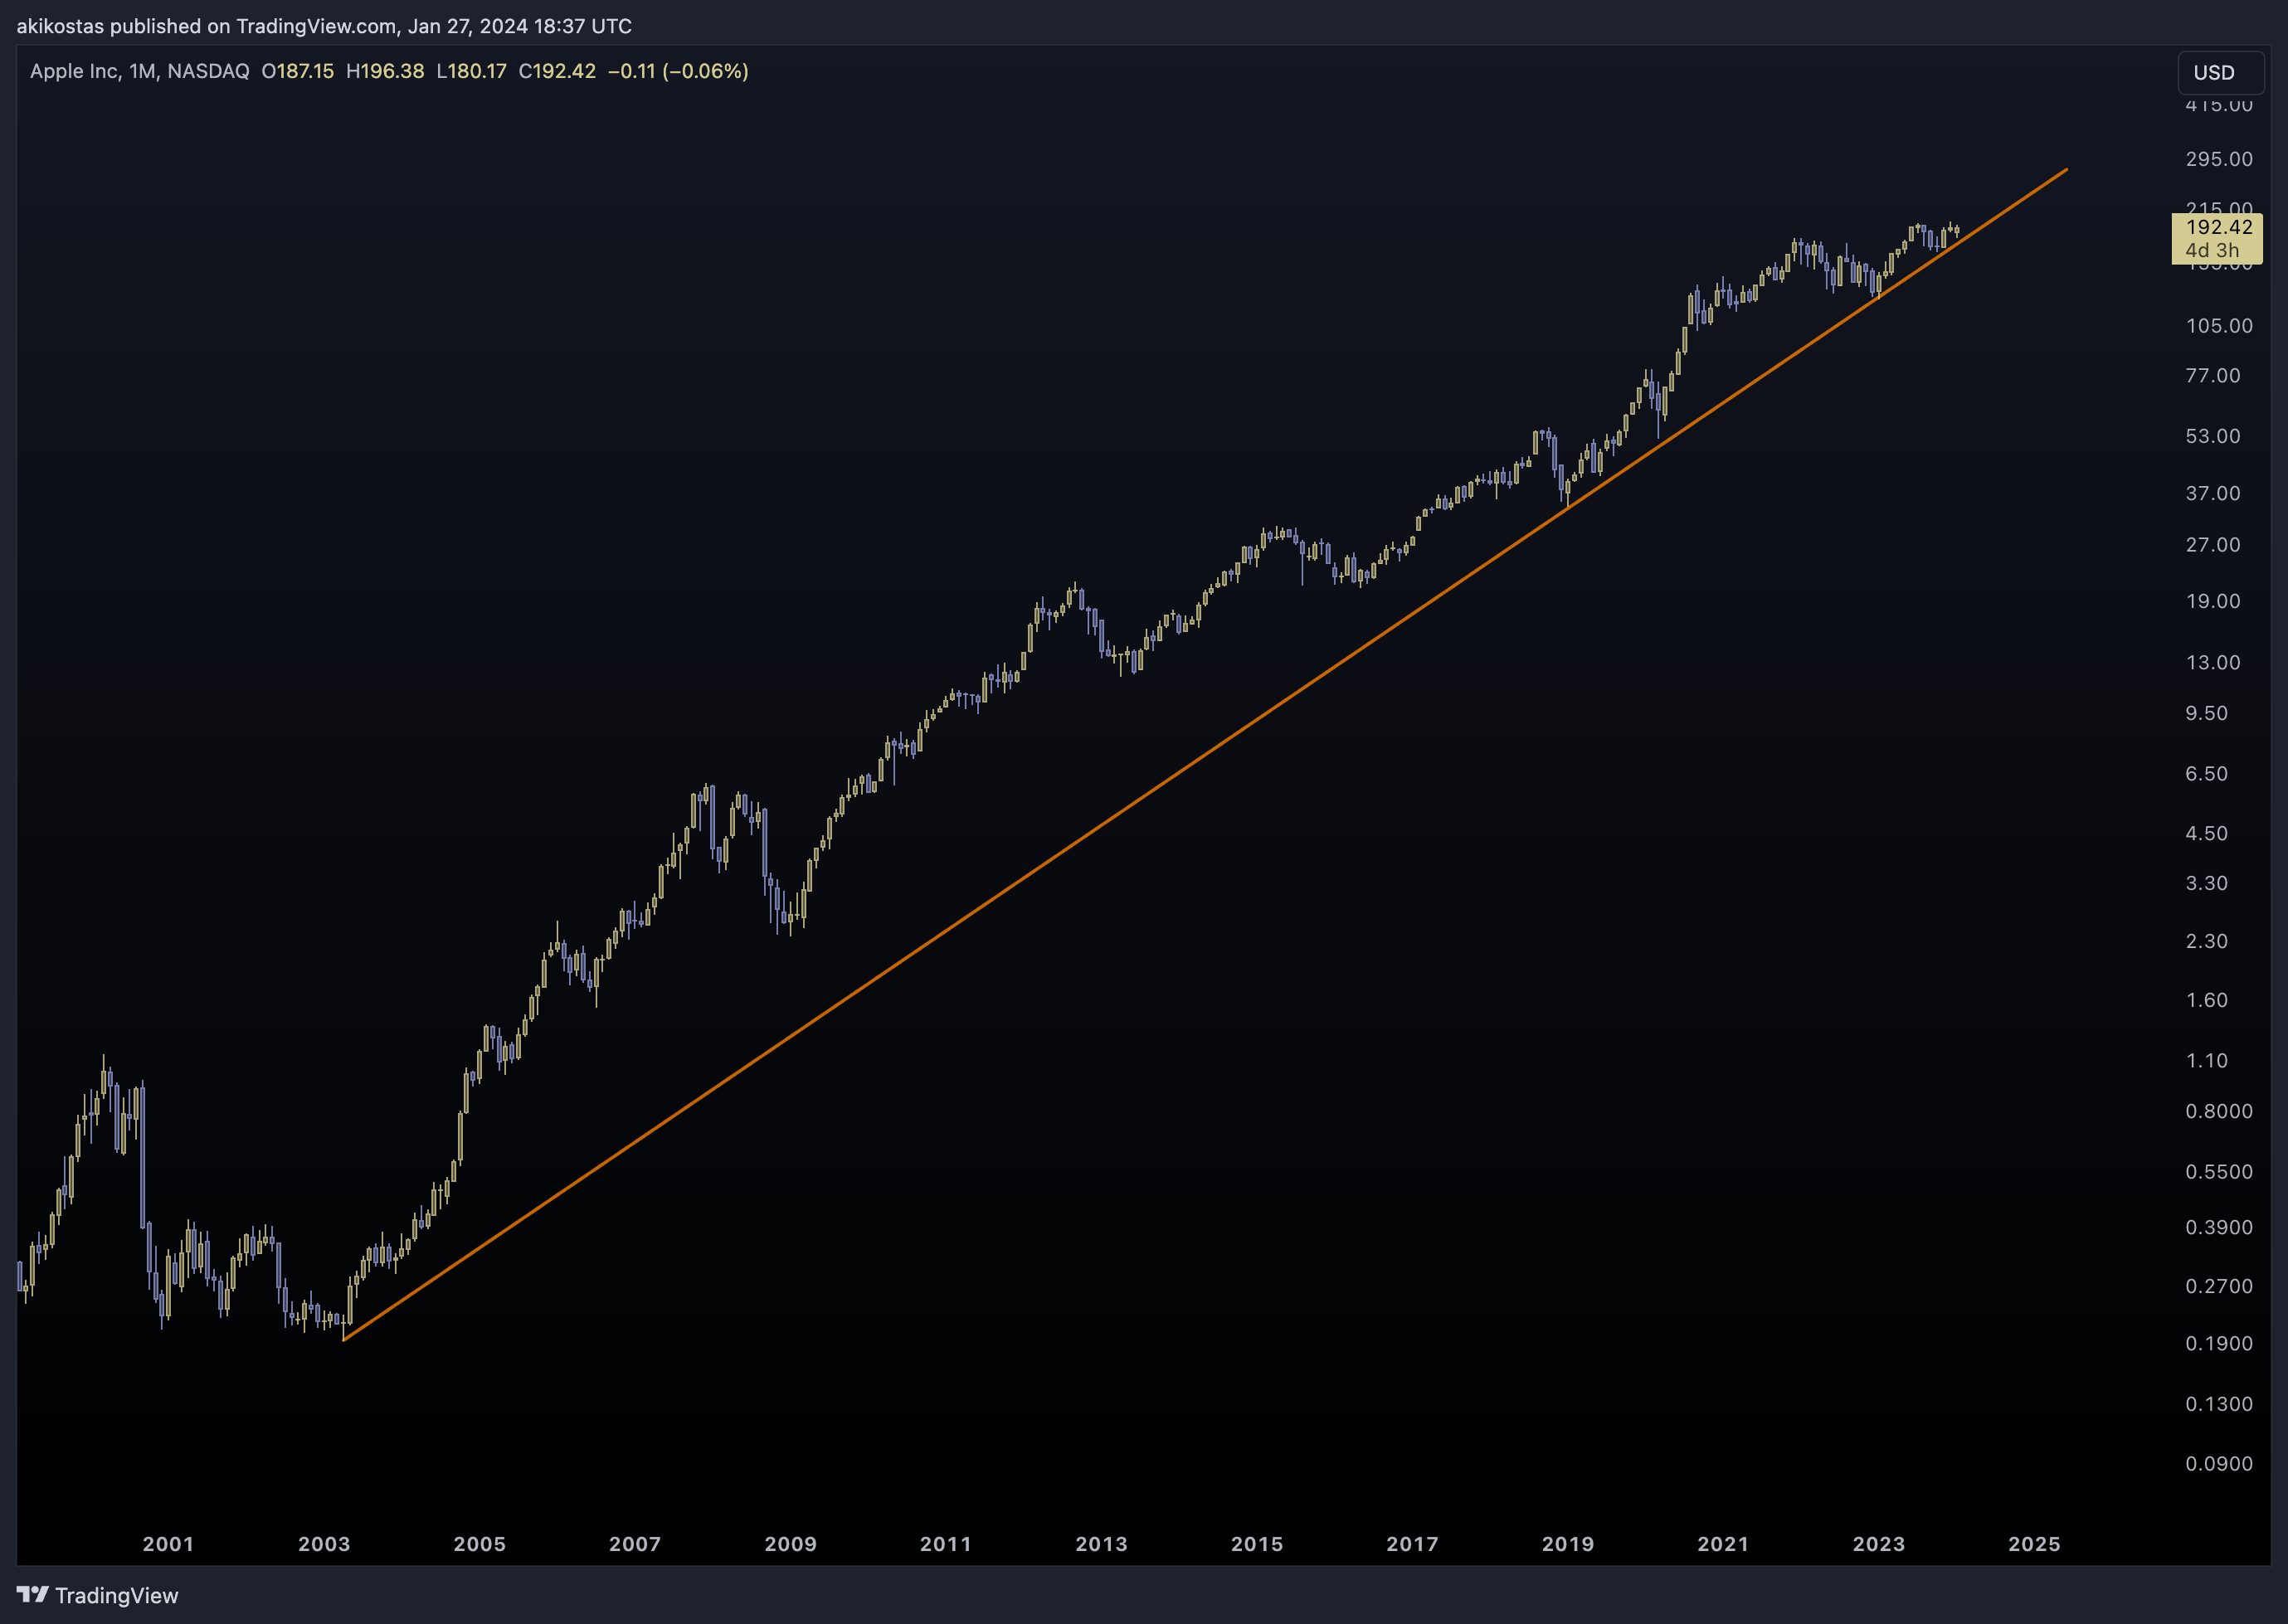Click the O187.15 open value
The width and height of the screenshot is (2288, 1624).
(x=298, y=71)
